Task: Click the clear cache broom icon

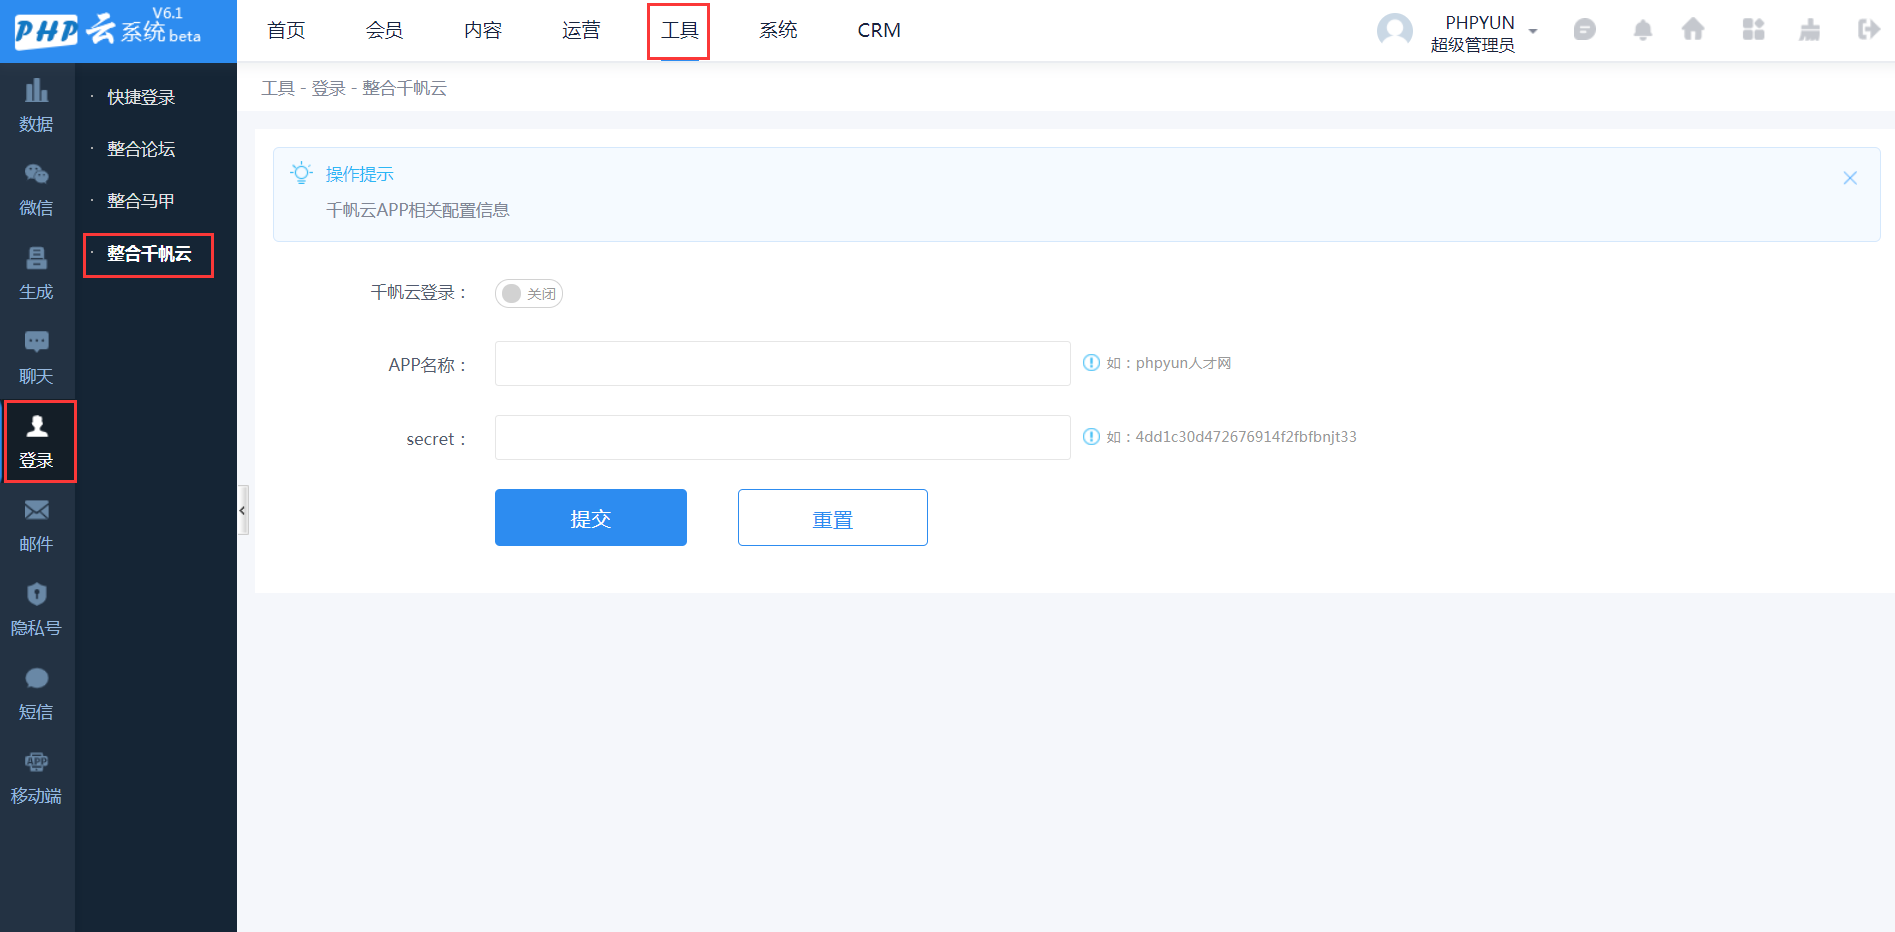Action: [1810, 30]
